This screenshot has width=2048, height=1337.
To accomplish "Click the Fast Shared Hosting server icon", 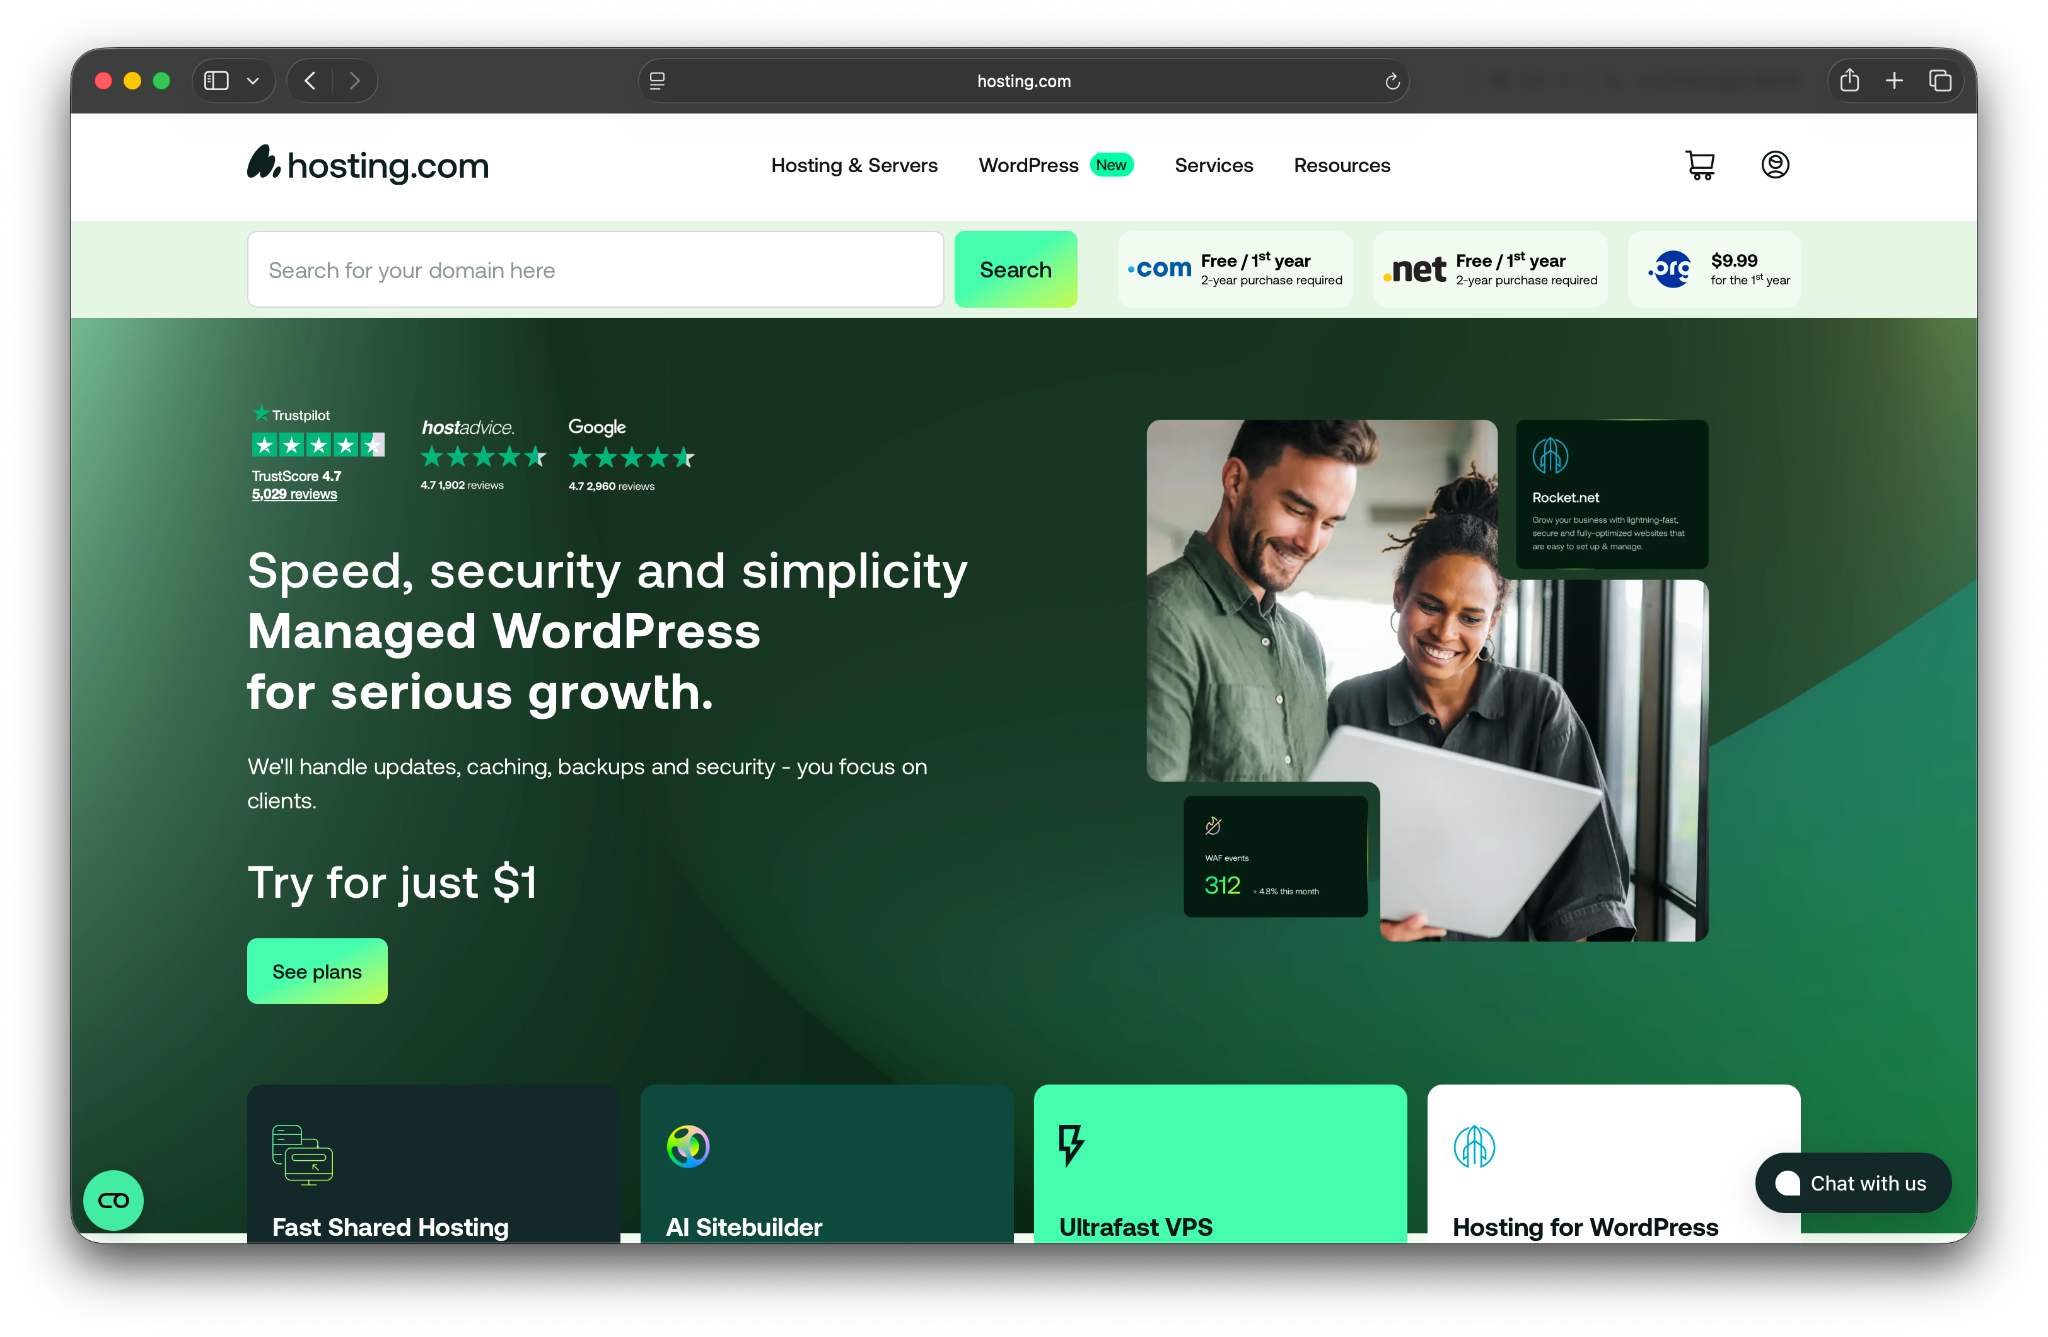I will [302, 1154].
